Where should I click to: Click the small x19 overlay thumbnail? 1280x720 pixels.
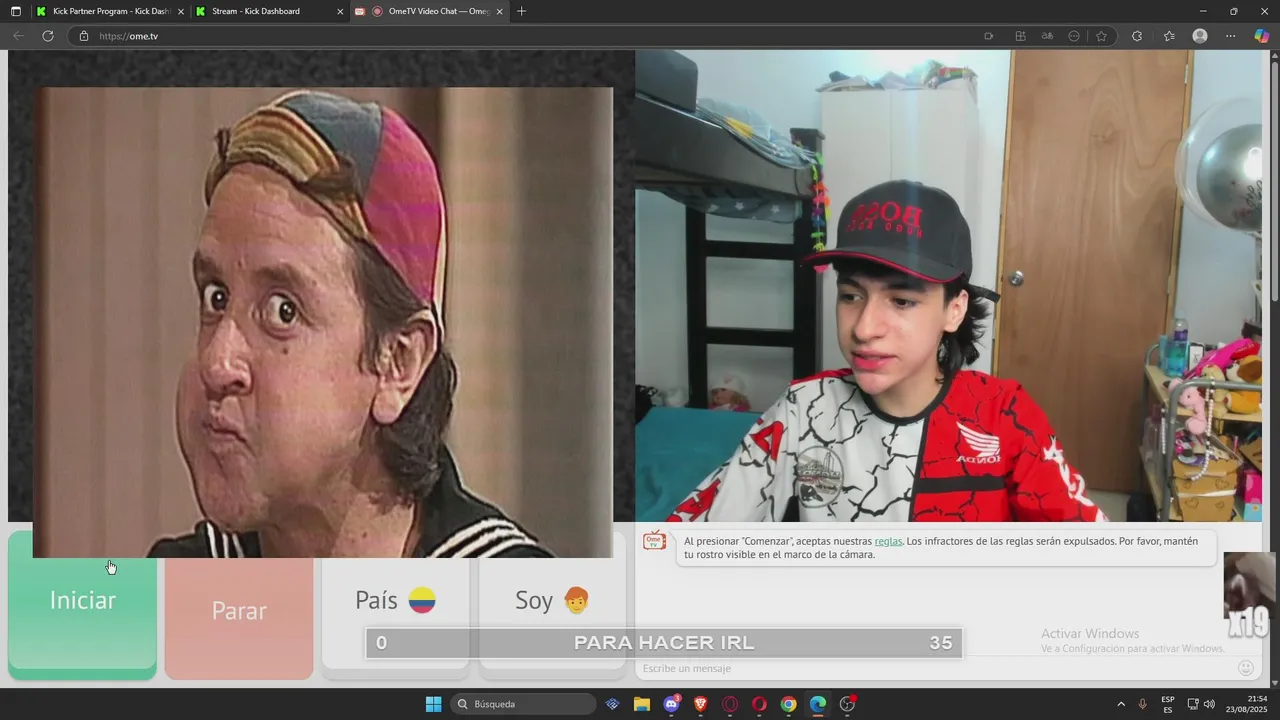click(x=1249, y=597)
